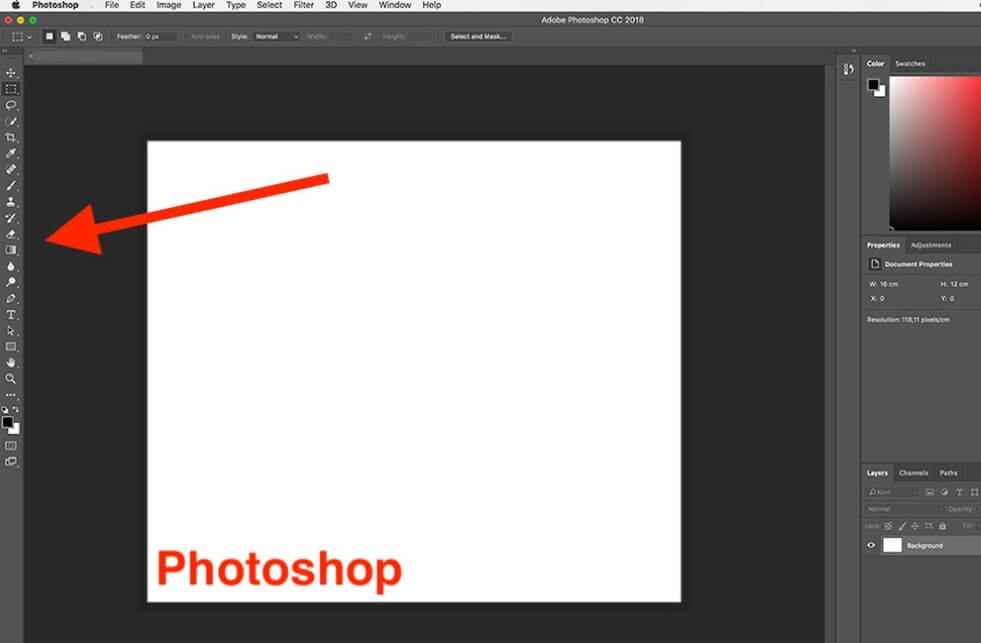Select the Horizontal Type tool
This screenshot has width=981, height=643.
click(x=11, y=315)
